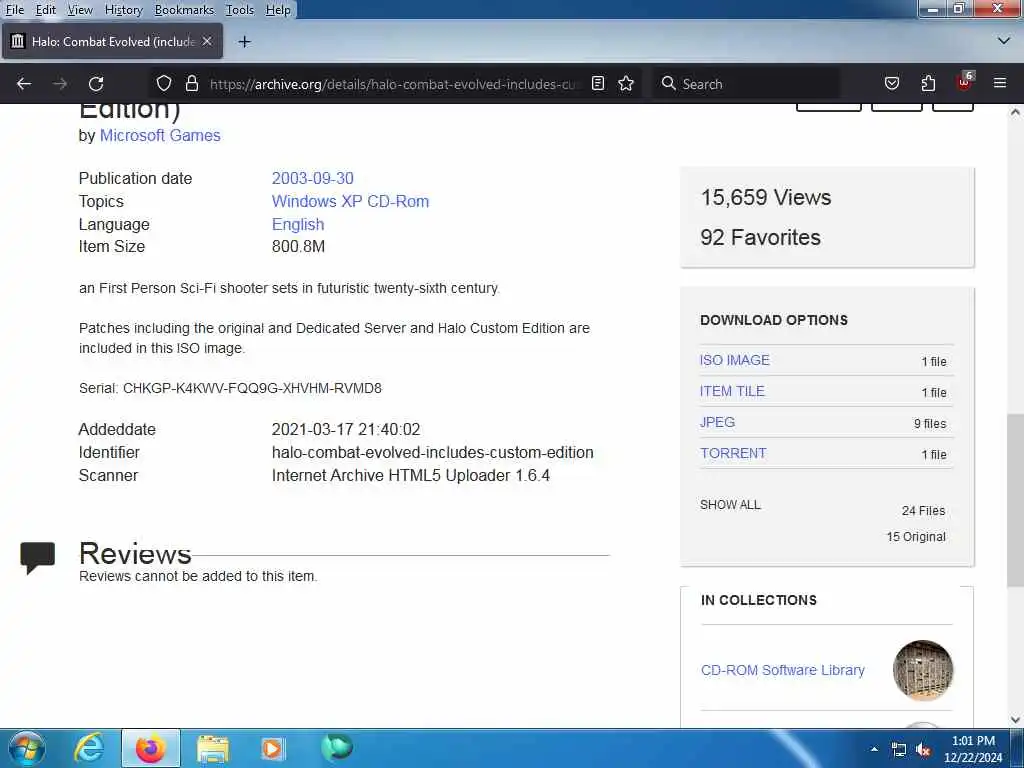Open the Edit menu
The image size is (1024, 768).
(46, 10)
